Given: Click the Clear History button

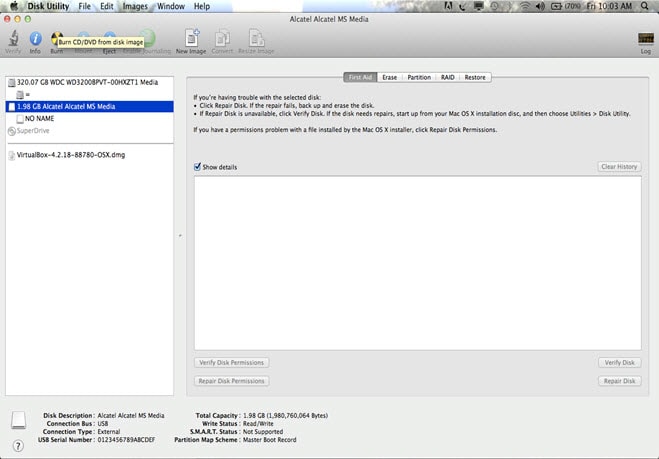Looking at the screenshot, I should point(619,166).
